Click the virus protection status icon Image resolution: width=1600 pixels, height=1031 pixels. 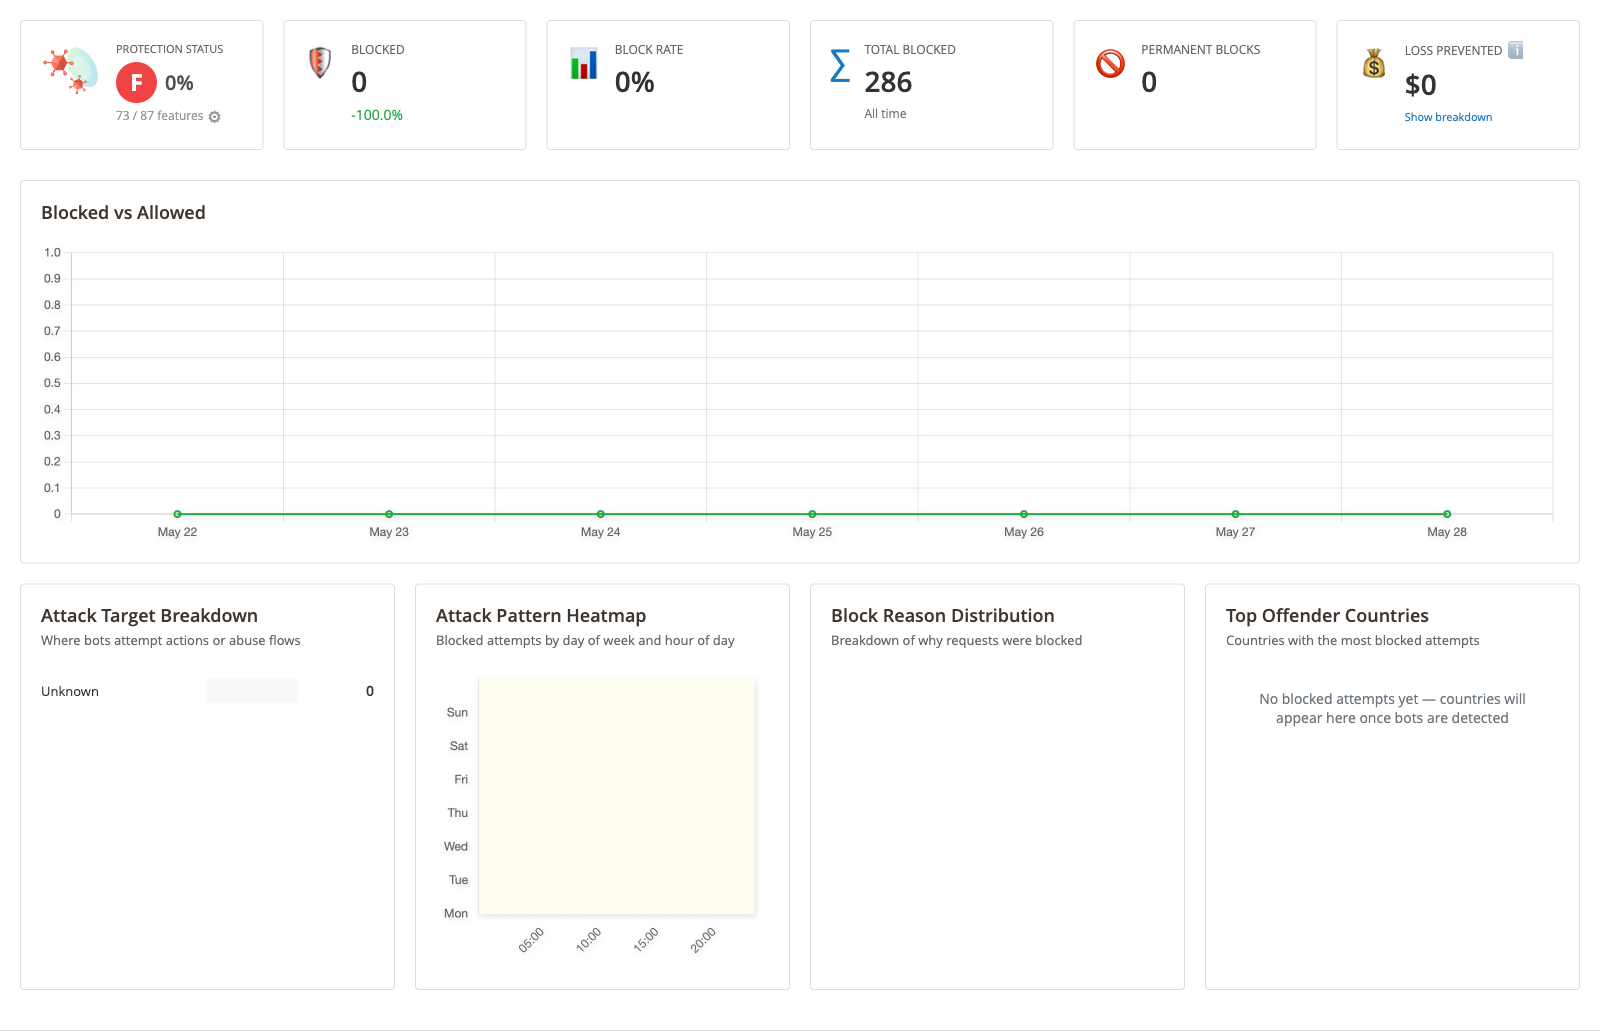click(70, 70)
